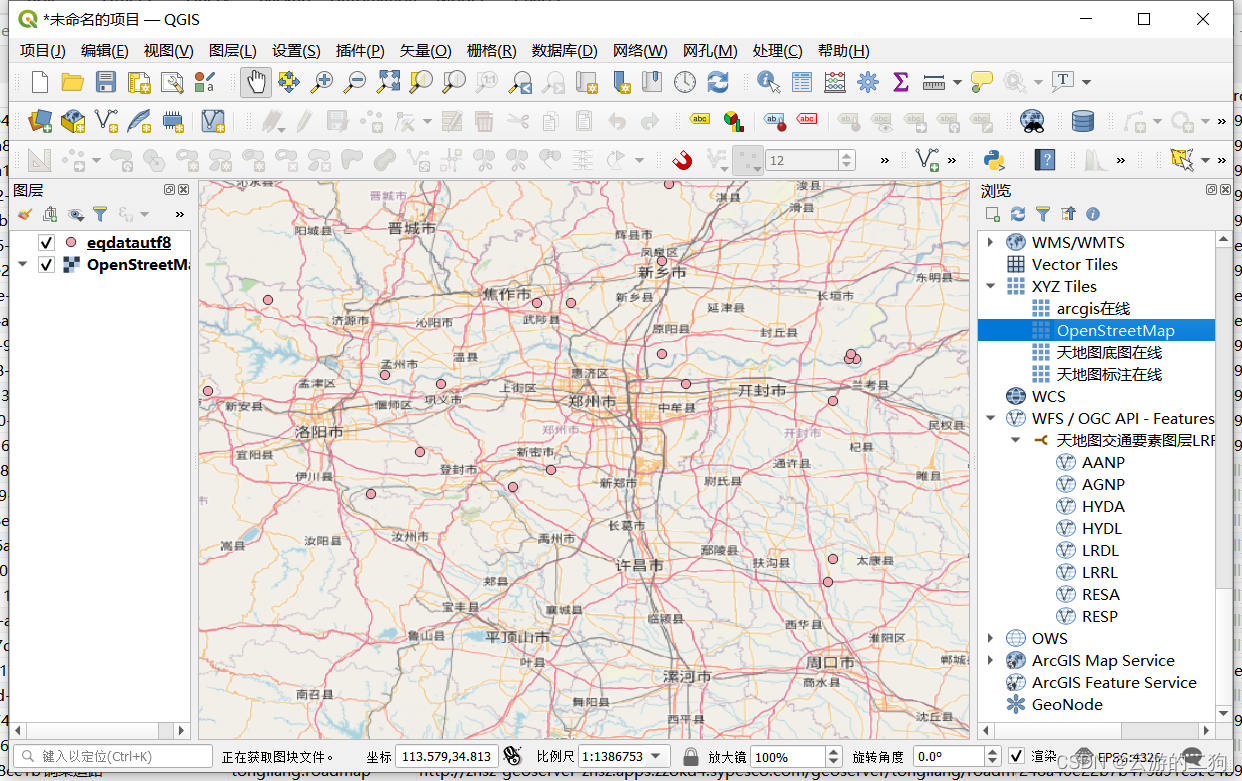Open the Field Calculator abacus icon
1242x781 pixels.
coord(835,82)
